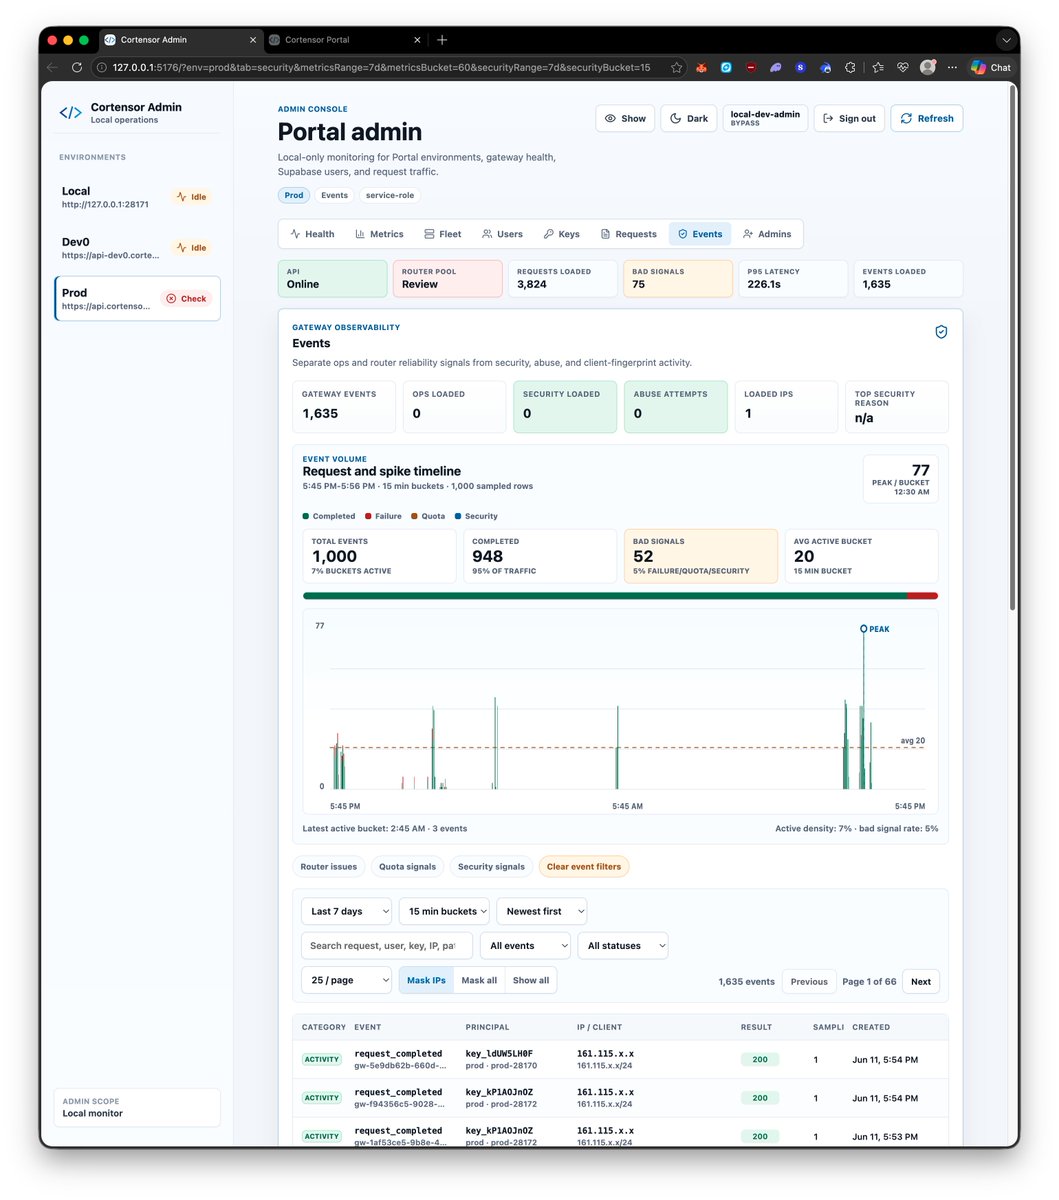The height and width of the screenshot is (1200, 1059).
Task: Go to the Next events page
Action: [x=921, y=981]
